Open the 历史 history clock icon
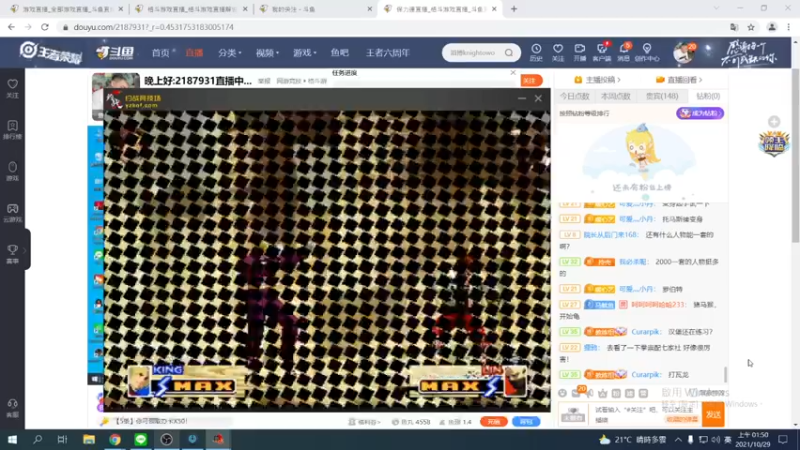The width and height of the screenshot is (800, 450). tap(536, 52)
